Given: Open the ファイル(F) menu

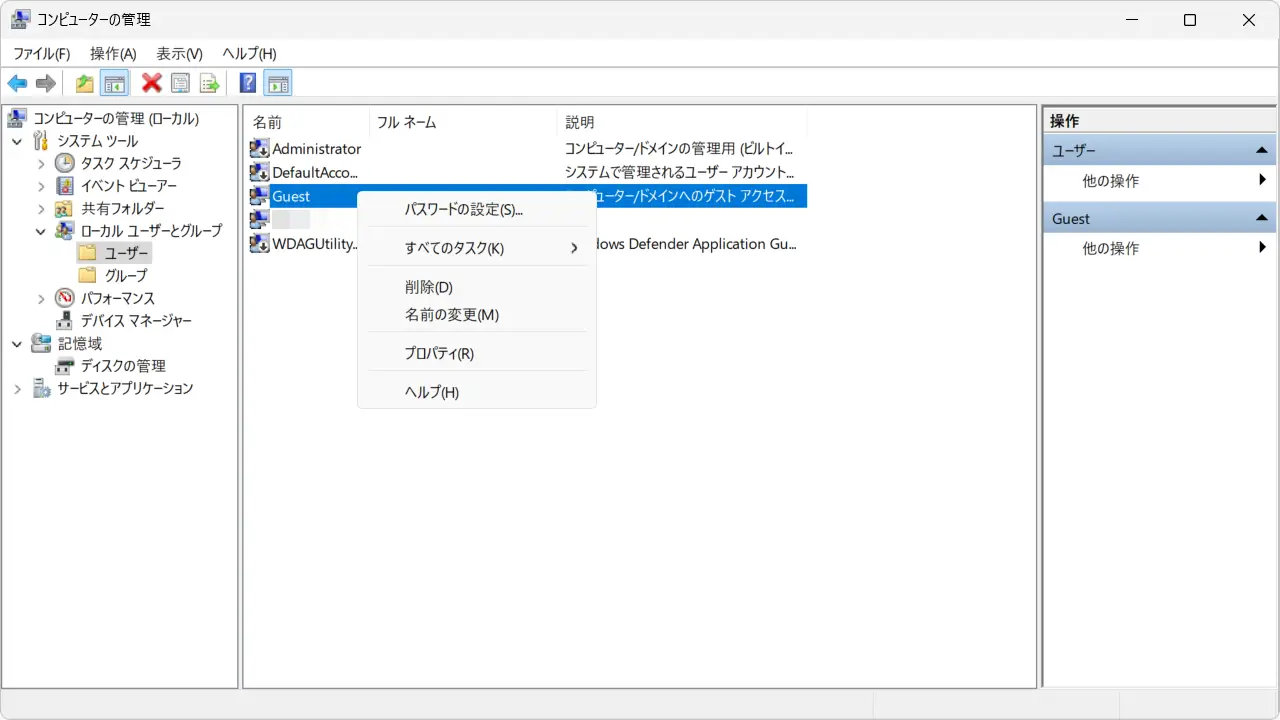Looking at the screenshot, I should (41, 54).
